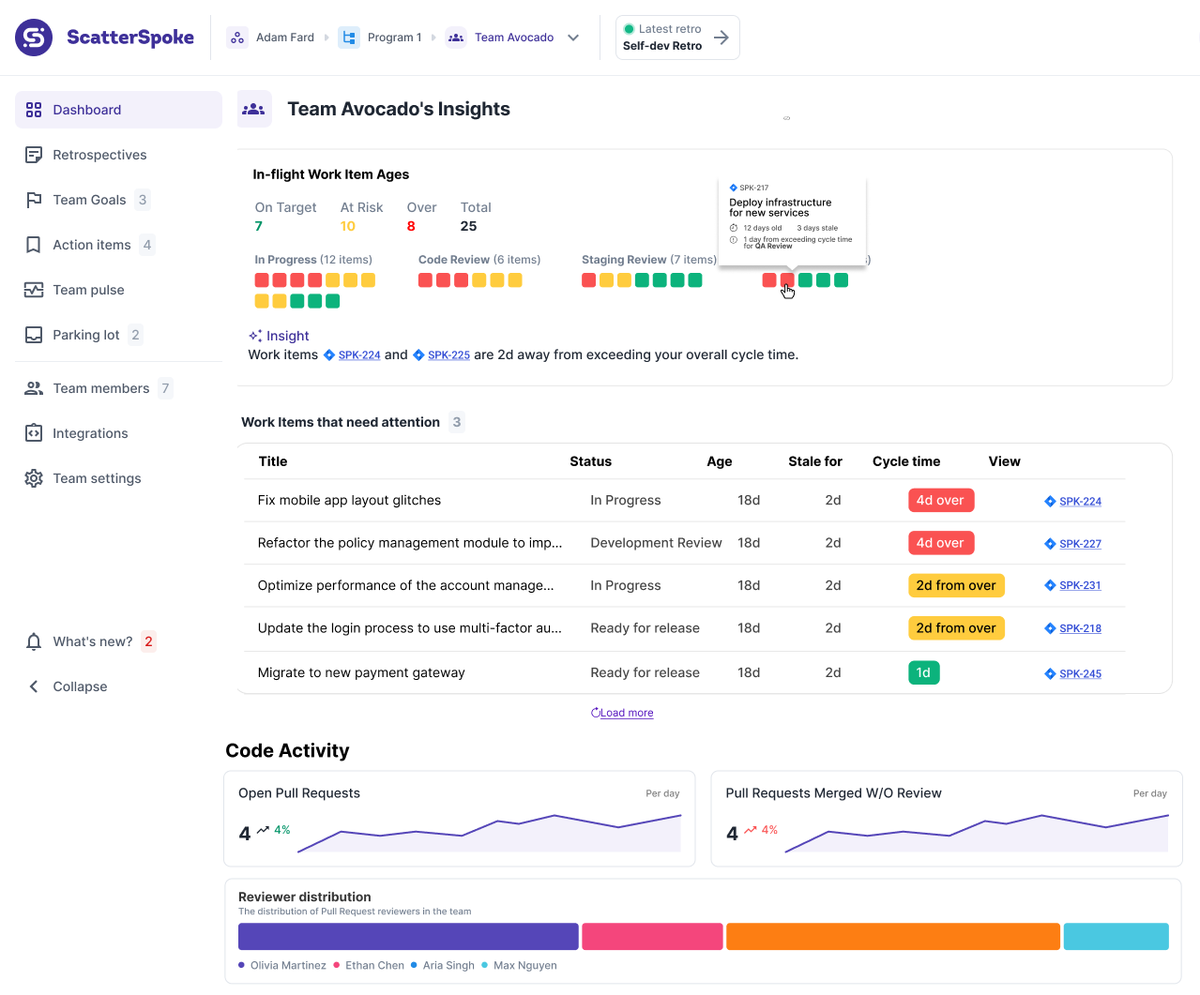Click the Integrations icon in sidebar

click(33, 433)
